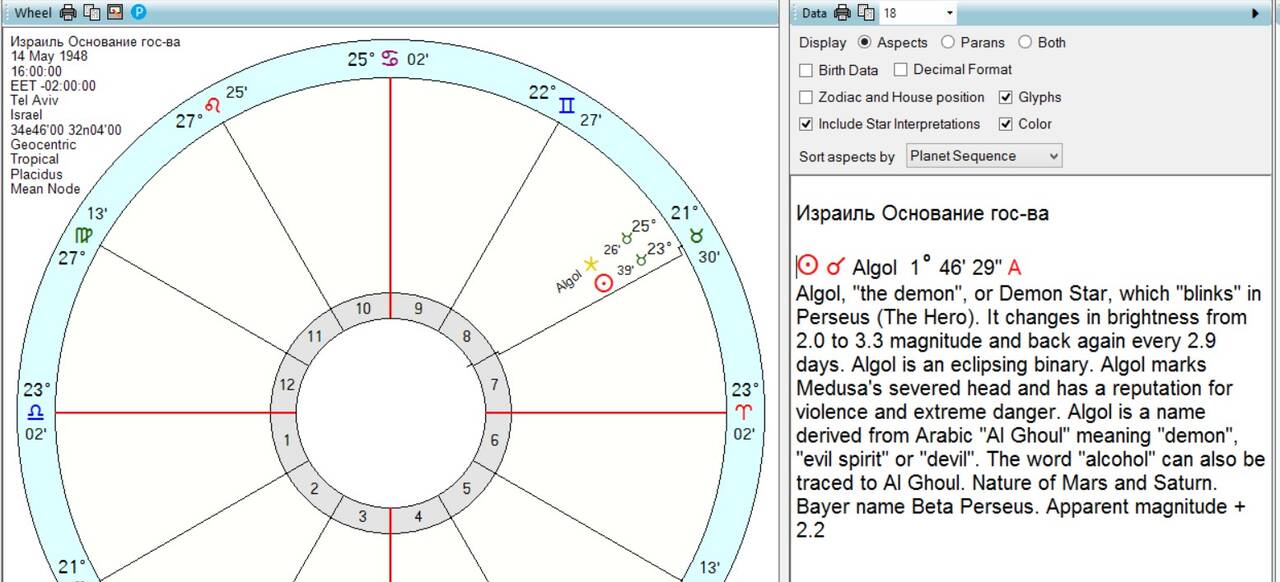
Task: Click the Aries glyph at the Descendant
Action: (744, 412)
